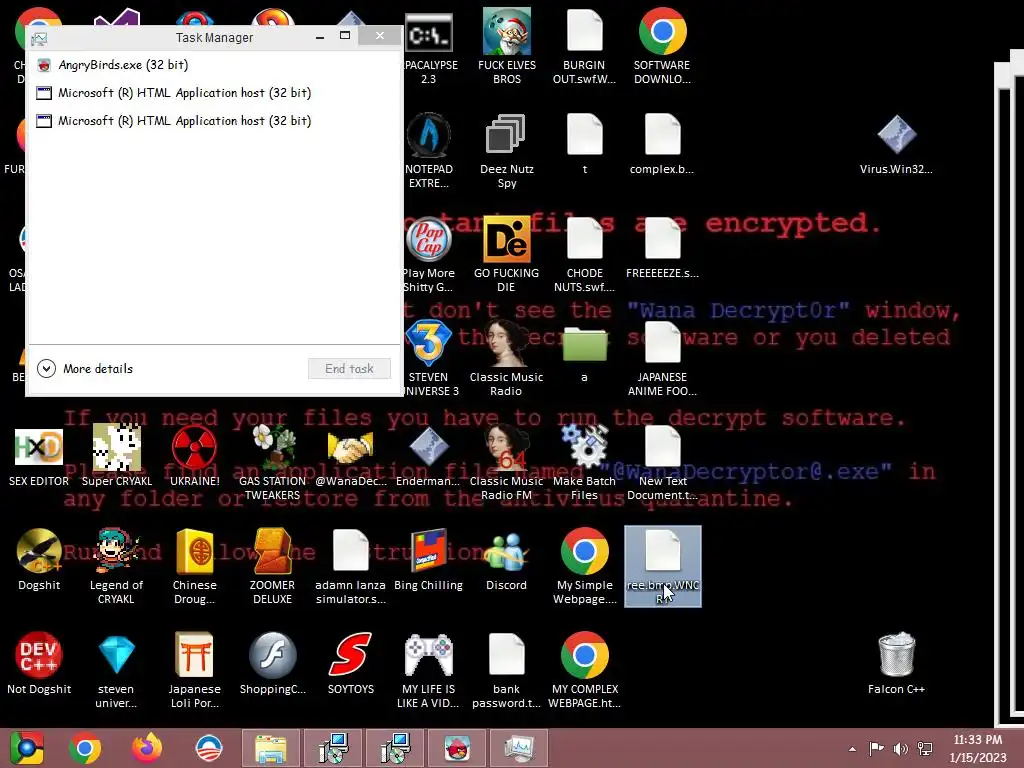Maximize the Task Manager window

click(x=345, y=36)
